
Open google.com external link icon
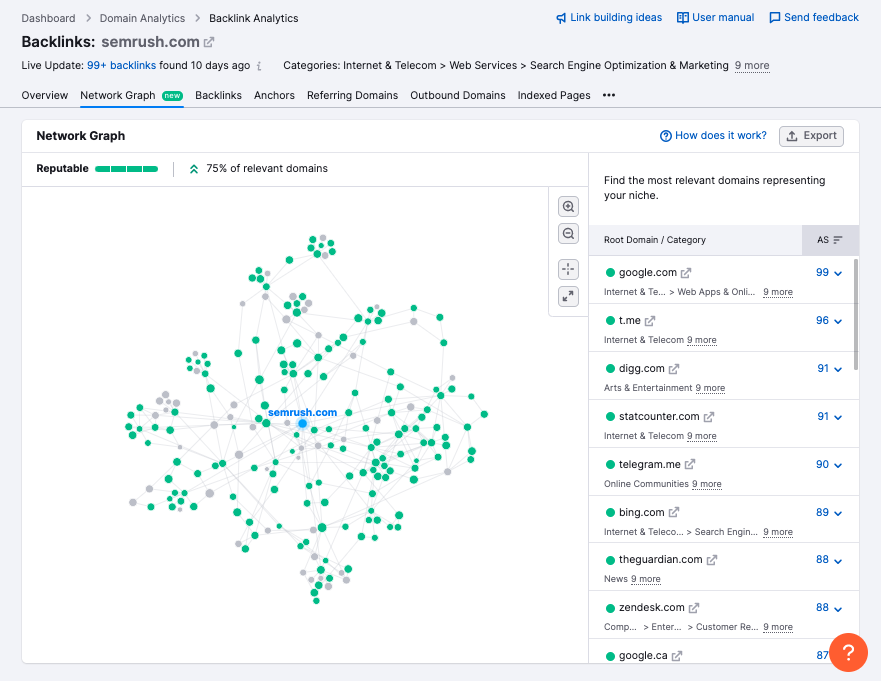(686, 273)
